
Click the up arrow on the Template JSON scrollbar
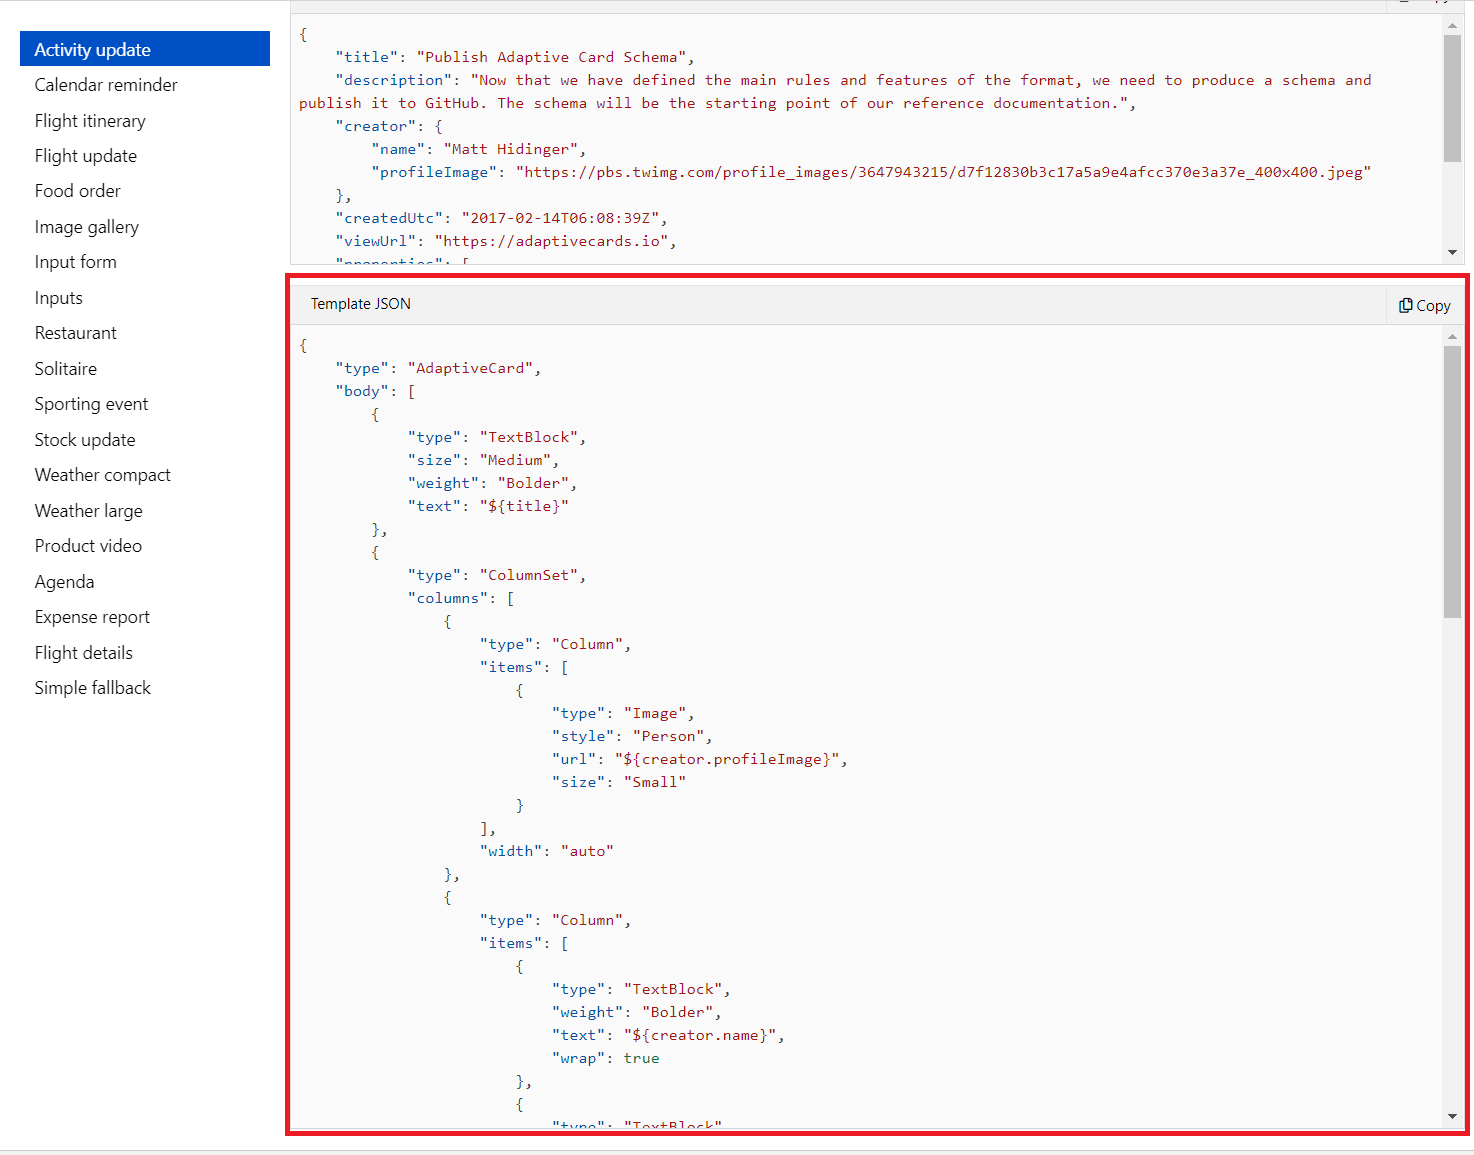pos(1452,338)
